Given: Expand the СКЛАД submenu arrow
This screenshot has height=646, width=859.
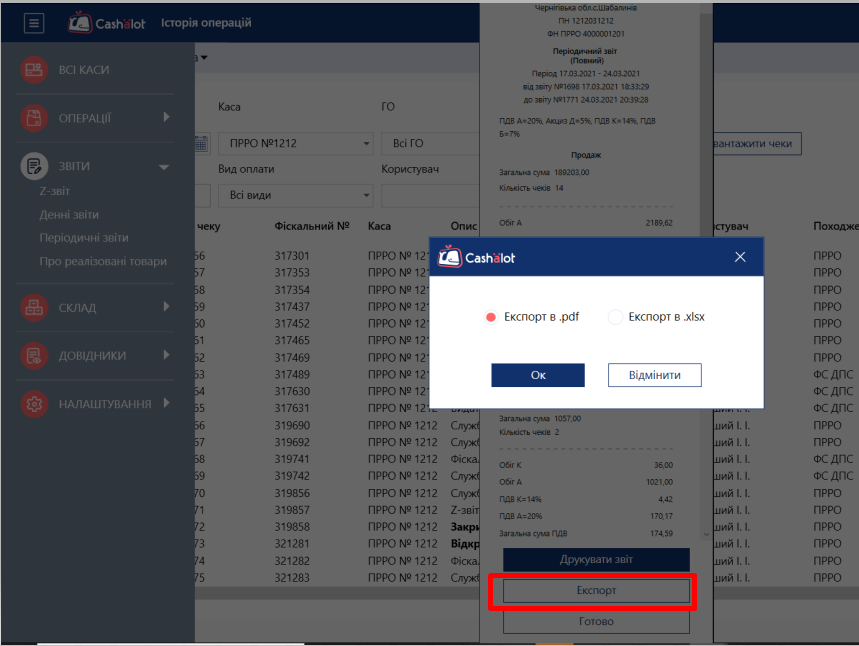Looking at the screenshot, I should (167, 307).
